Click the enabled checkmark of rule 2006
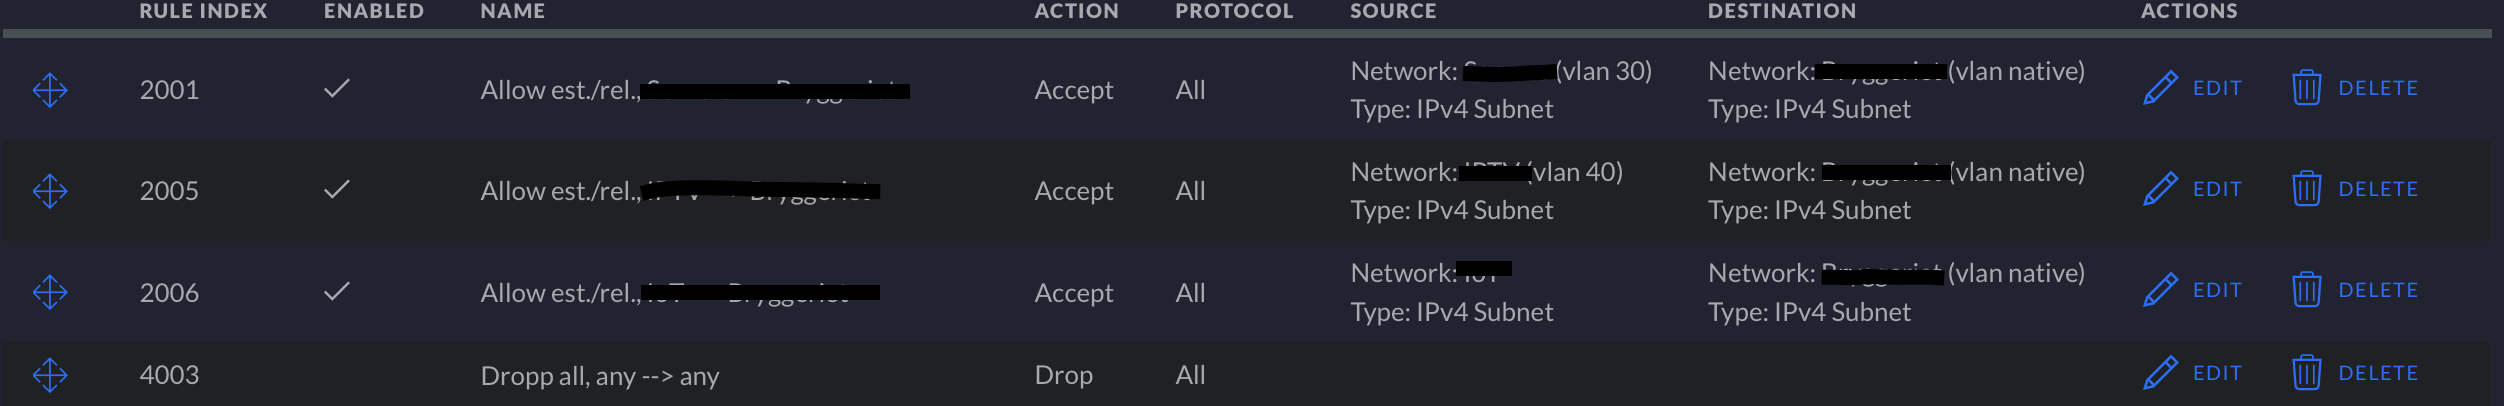 [x=337, y=291]
